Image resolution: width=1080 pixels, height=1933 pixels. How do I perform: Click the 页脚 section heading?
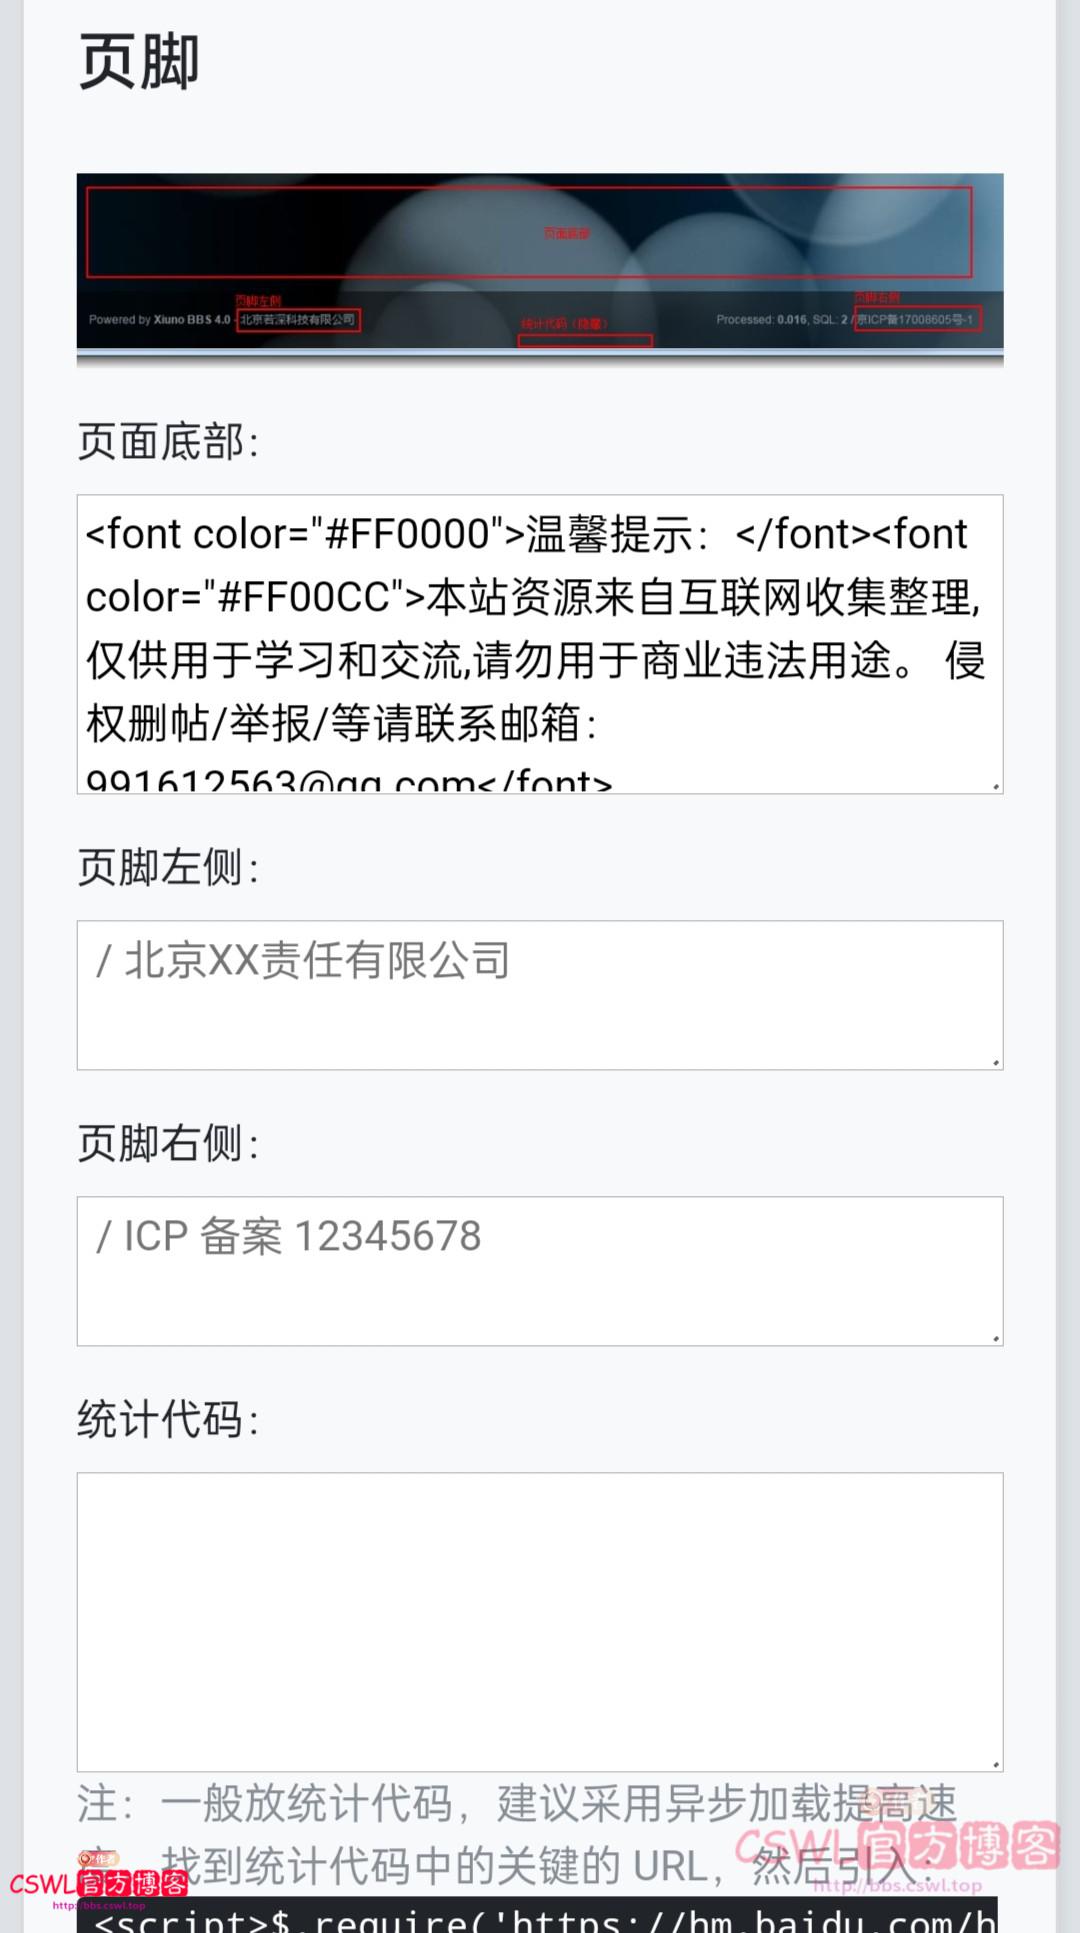(x=139, y=62)
